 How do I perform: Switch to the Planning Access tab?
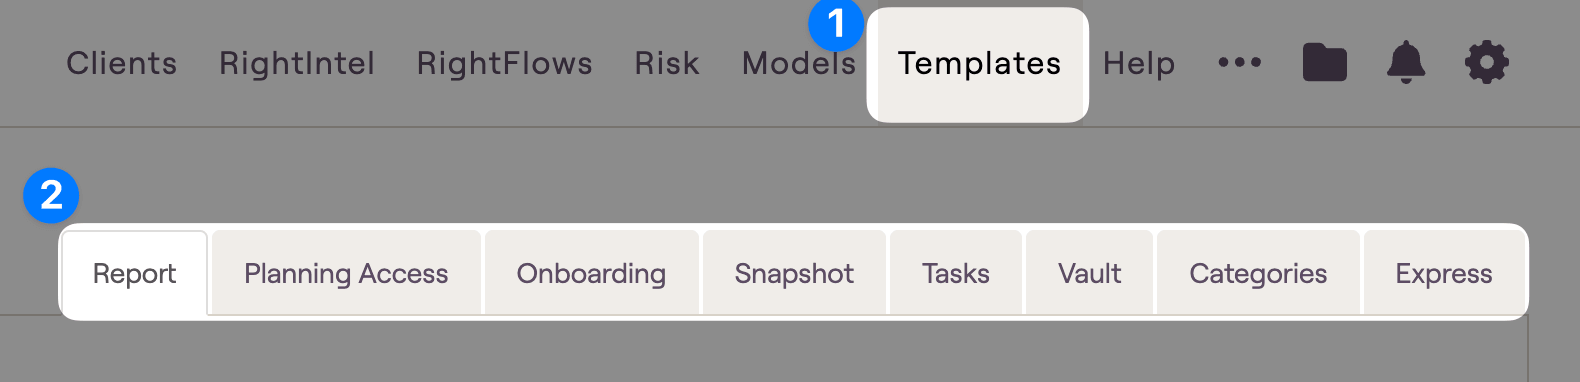346,273
